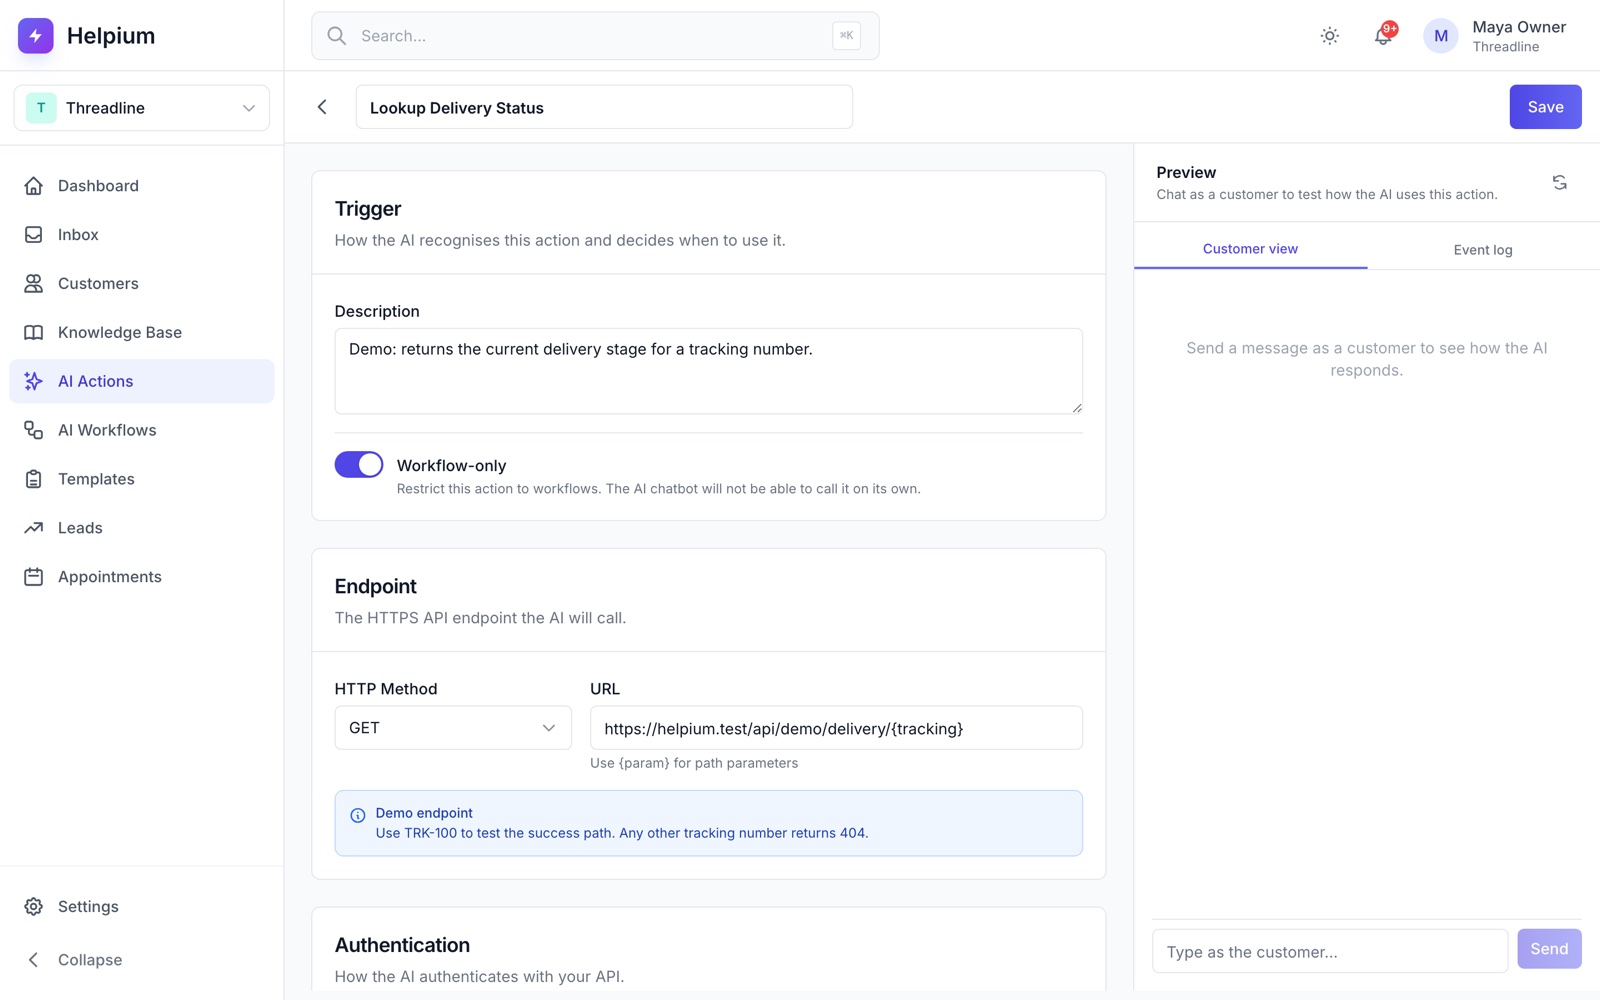
Task: Click the Trigger section heading
Action: click(368, 209)
